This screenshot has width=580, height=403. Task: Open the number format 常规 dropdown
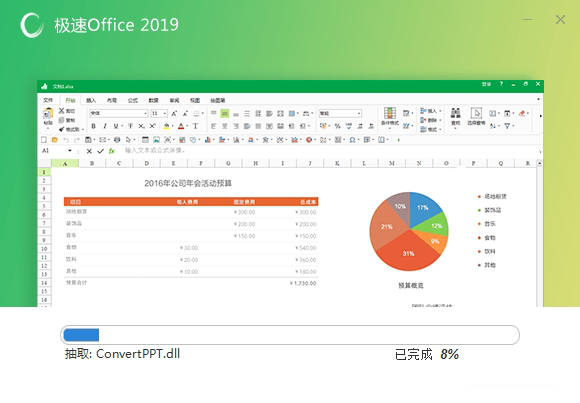point(359,114)
